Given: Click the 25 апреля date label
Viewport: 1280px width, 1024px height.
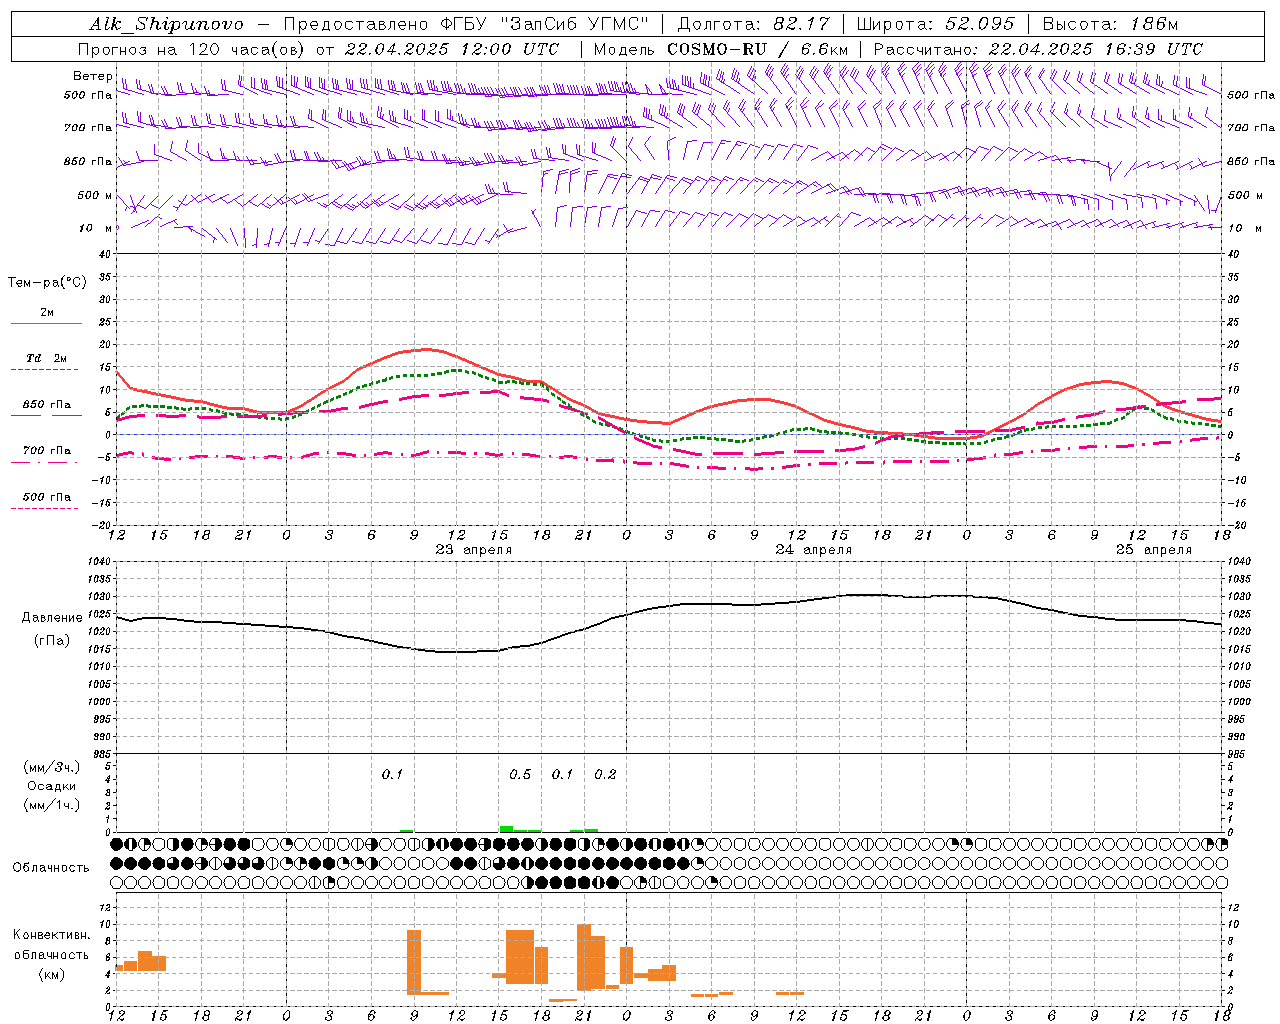Looking at the screenshot, I should [x=1153, y=550].
